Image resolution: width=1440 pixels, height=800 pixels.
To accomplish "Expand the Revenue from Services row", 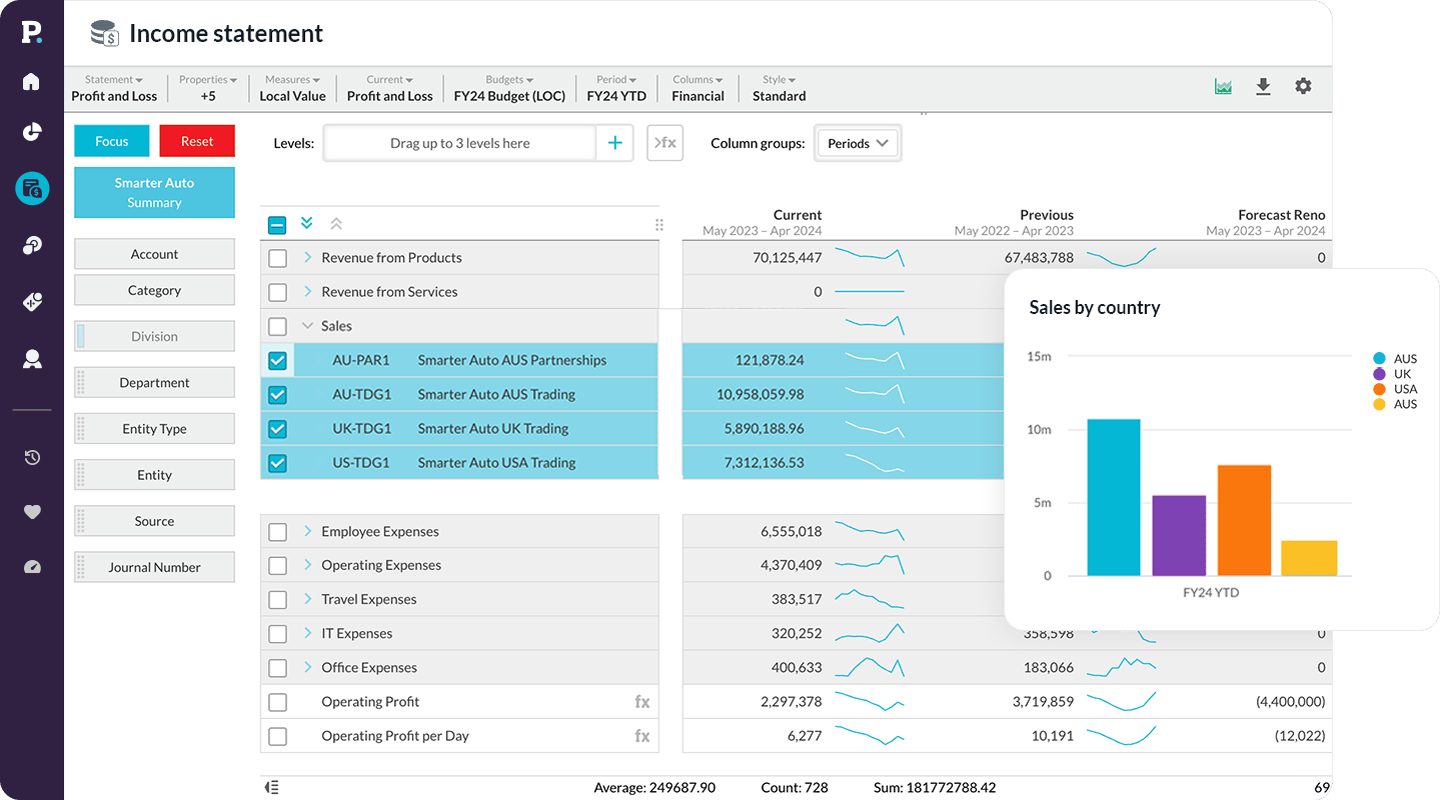I will [308, 292].
